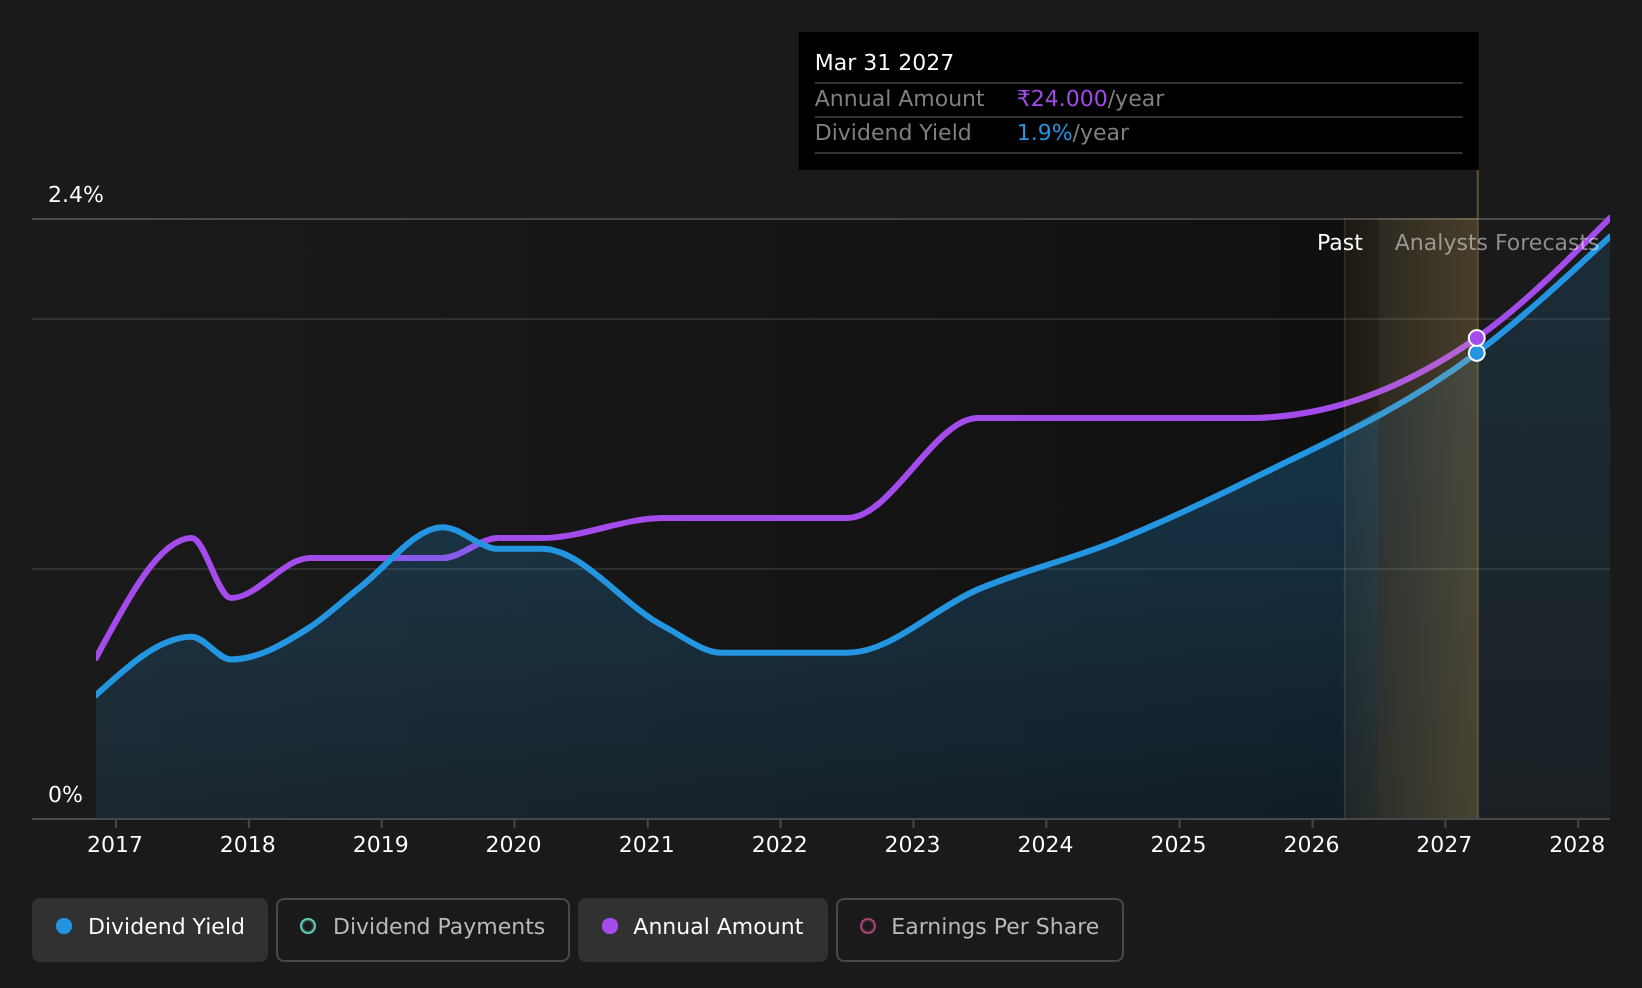
Task: Toggle the Annual Amount series
Action: [x=703, y=930]
